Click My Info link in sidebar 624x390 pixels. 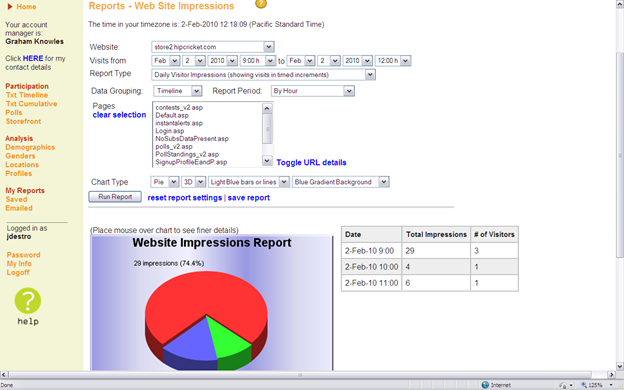pos(19,263)
